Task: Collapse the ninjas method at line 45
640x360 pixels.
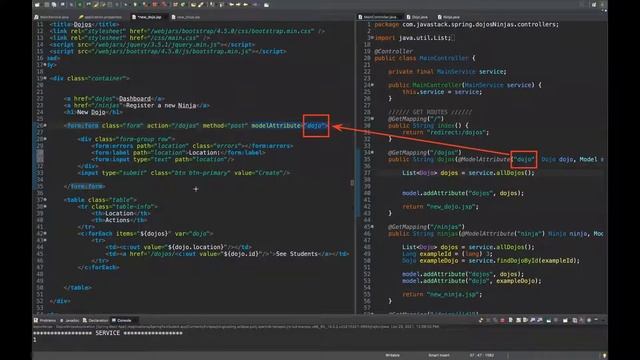Action: 372,227
